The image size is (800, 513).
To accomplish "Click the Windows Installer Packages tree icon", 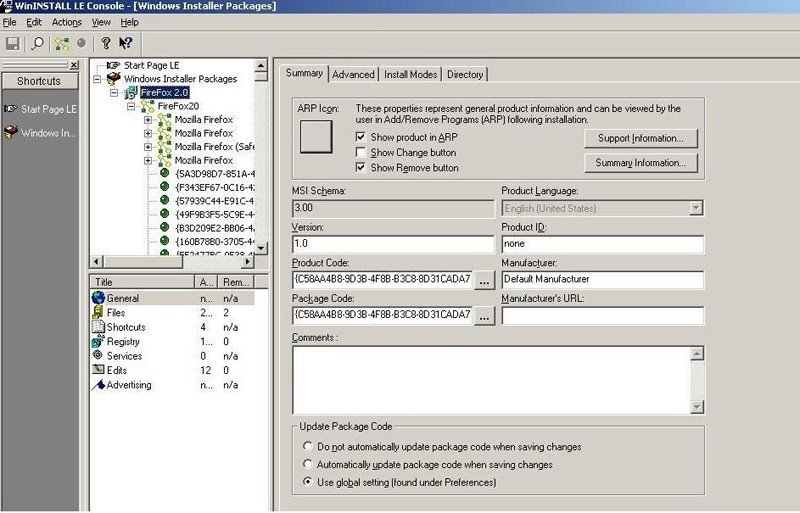I will (x=113, y=79).
